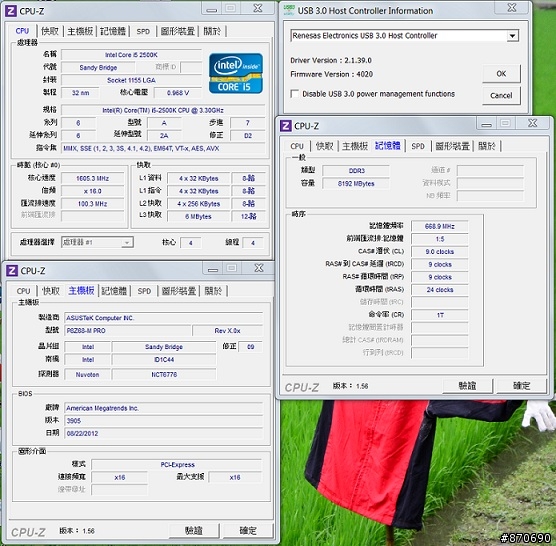Open the Renesas Electronics USB 3.0 Host Controller dropdown
Viewport: 556px width, 546px height.
tap(512, 36)
